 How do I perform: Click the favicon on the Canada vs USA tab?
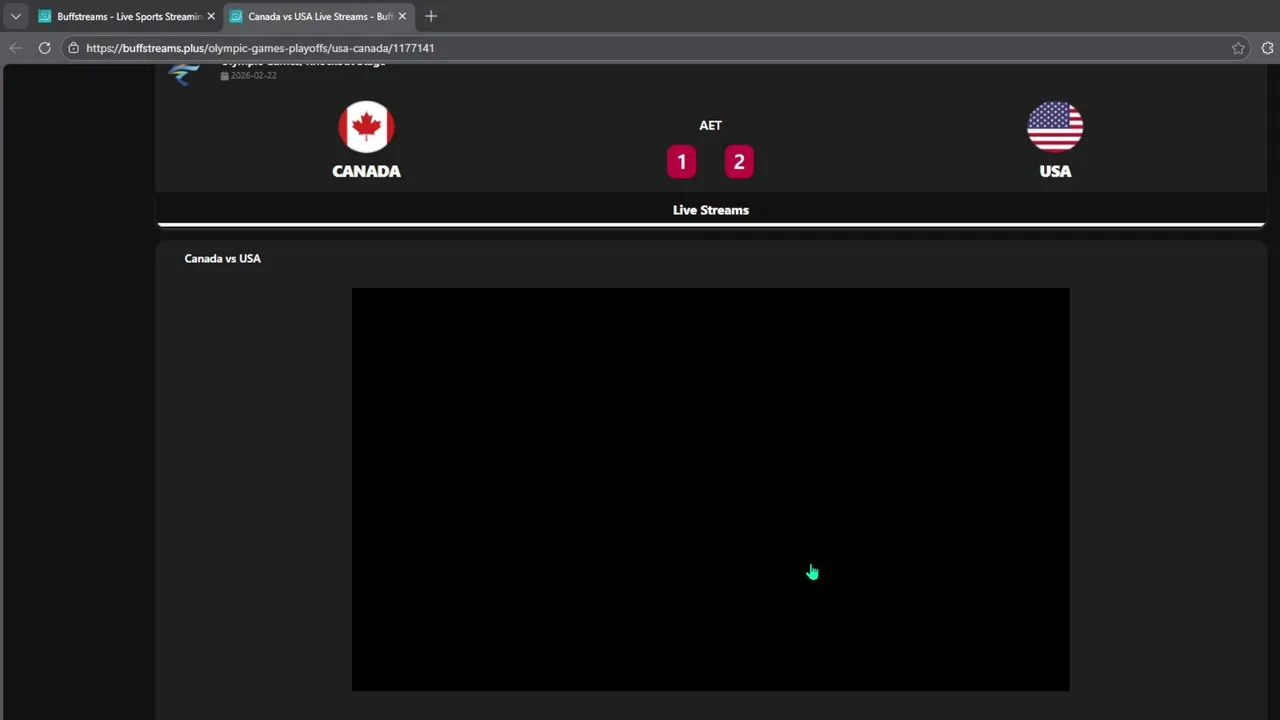[x=236, y=16]
